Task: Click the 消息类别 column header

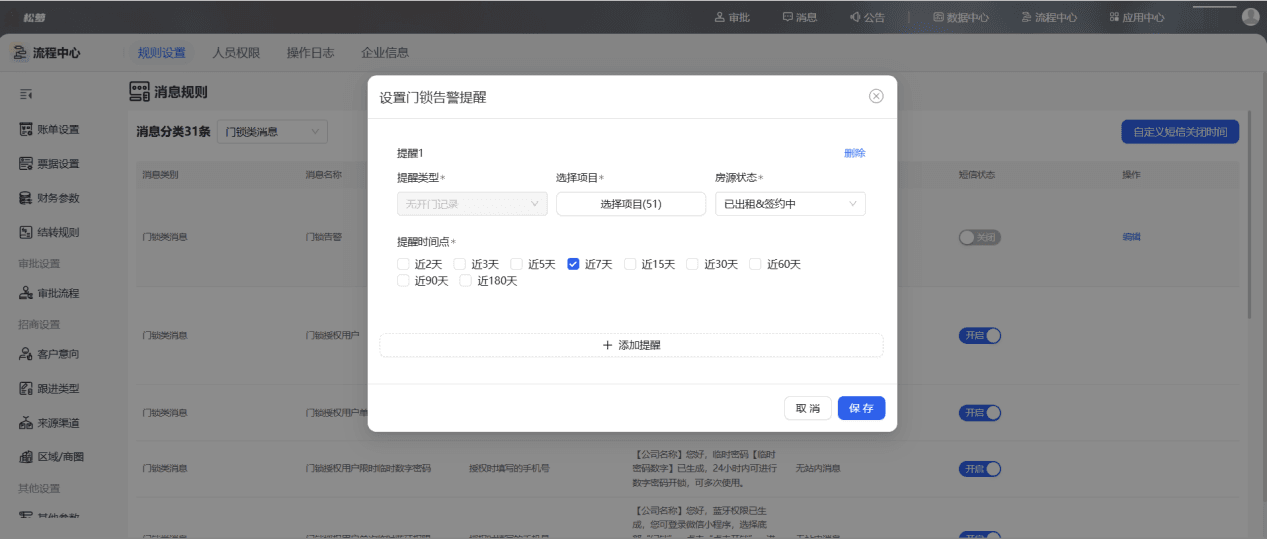Action: [160, 174]
